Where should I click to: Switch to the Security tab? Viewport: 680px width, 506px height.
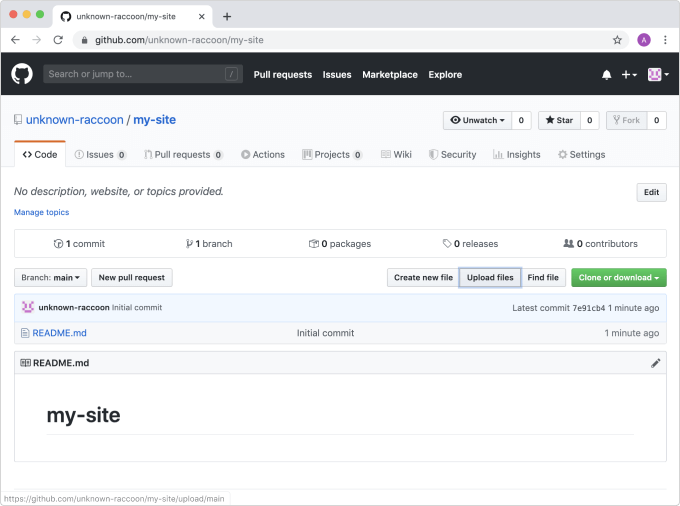[452, 154]
